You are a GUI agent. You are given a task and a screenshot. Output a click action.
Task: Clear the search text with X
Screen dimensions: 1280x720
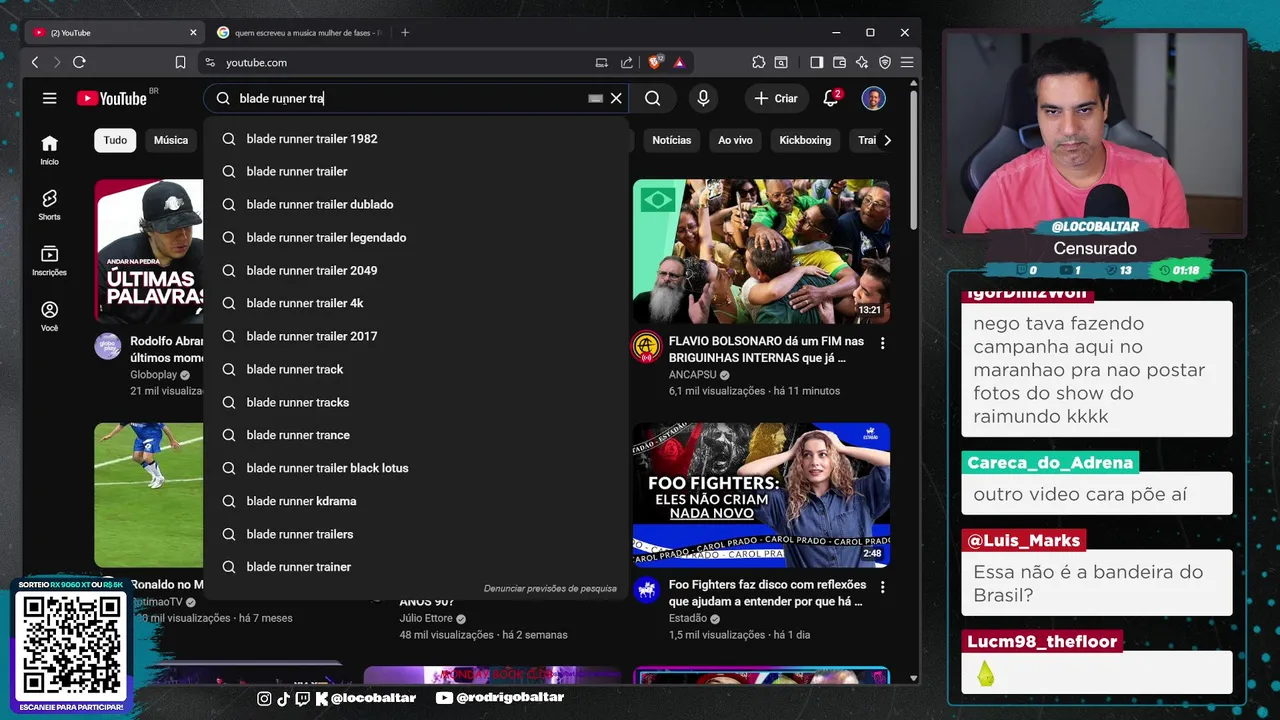coord(616,98)
